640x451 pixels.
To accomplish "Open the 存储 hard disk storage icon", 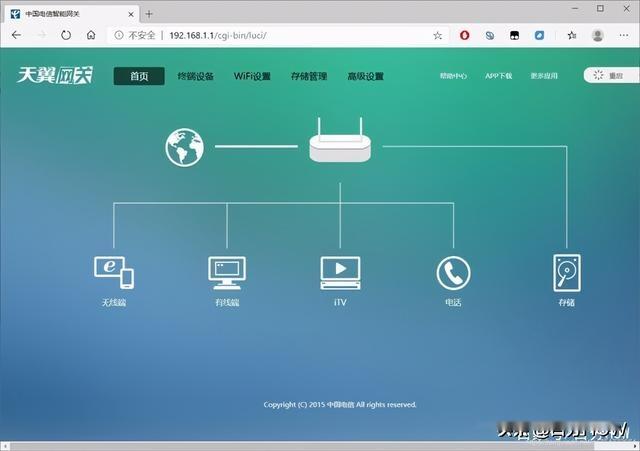I will pyautogui.click(x=567, y=273).
